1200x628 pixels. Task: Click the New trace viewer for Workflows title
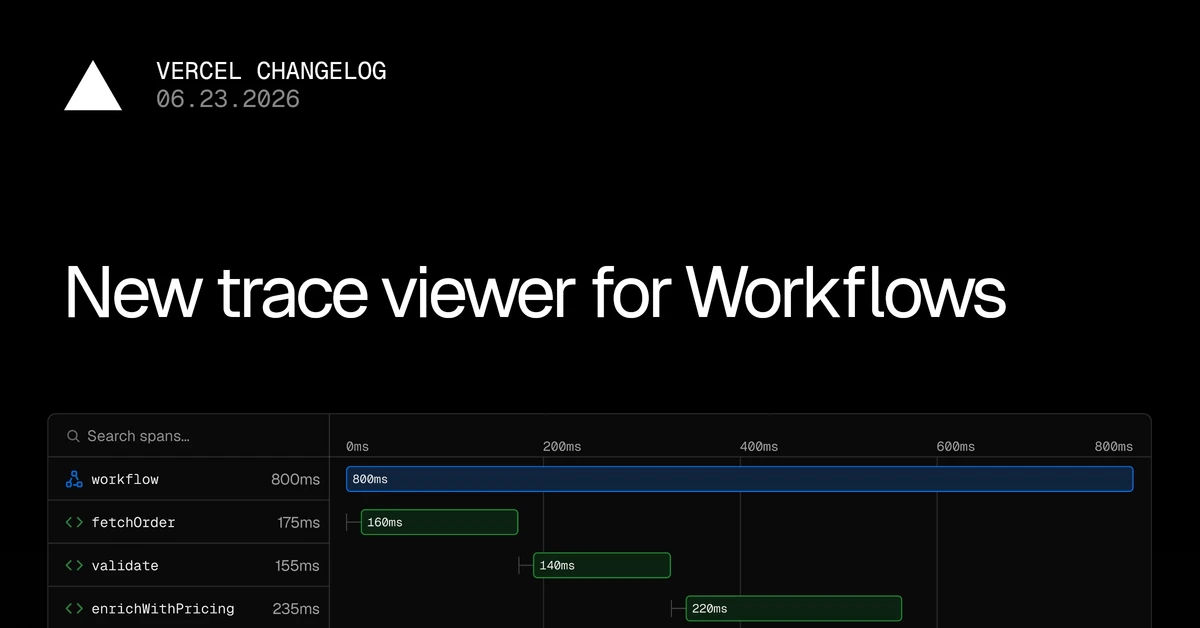coord(535,291)
